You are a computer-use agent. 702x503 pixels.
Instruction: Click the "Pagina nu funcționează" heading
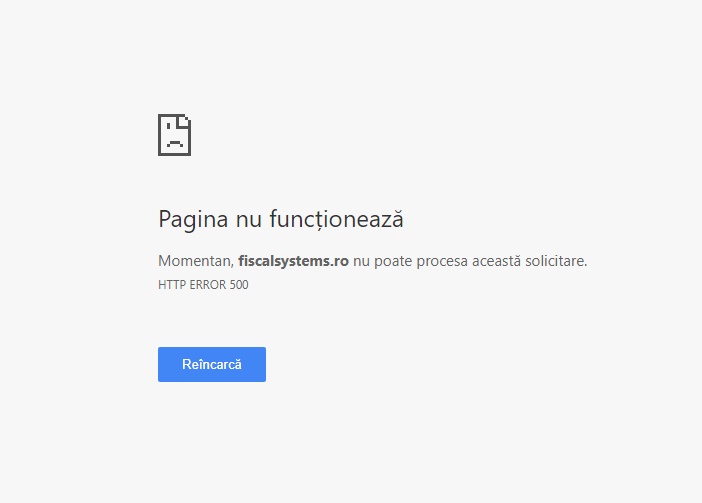coord(281,219)
